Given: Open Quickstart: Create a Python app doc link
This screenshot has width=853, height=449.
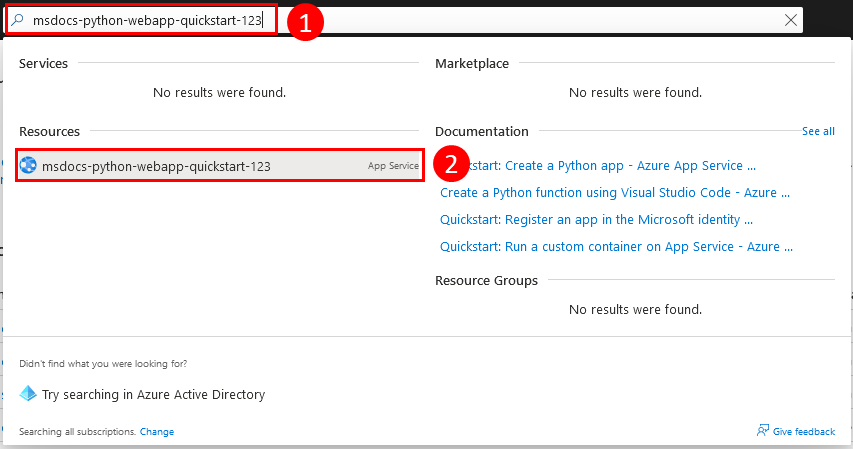Looking at the screenshot, I should [598, 165].
